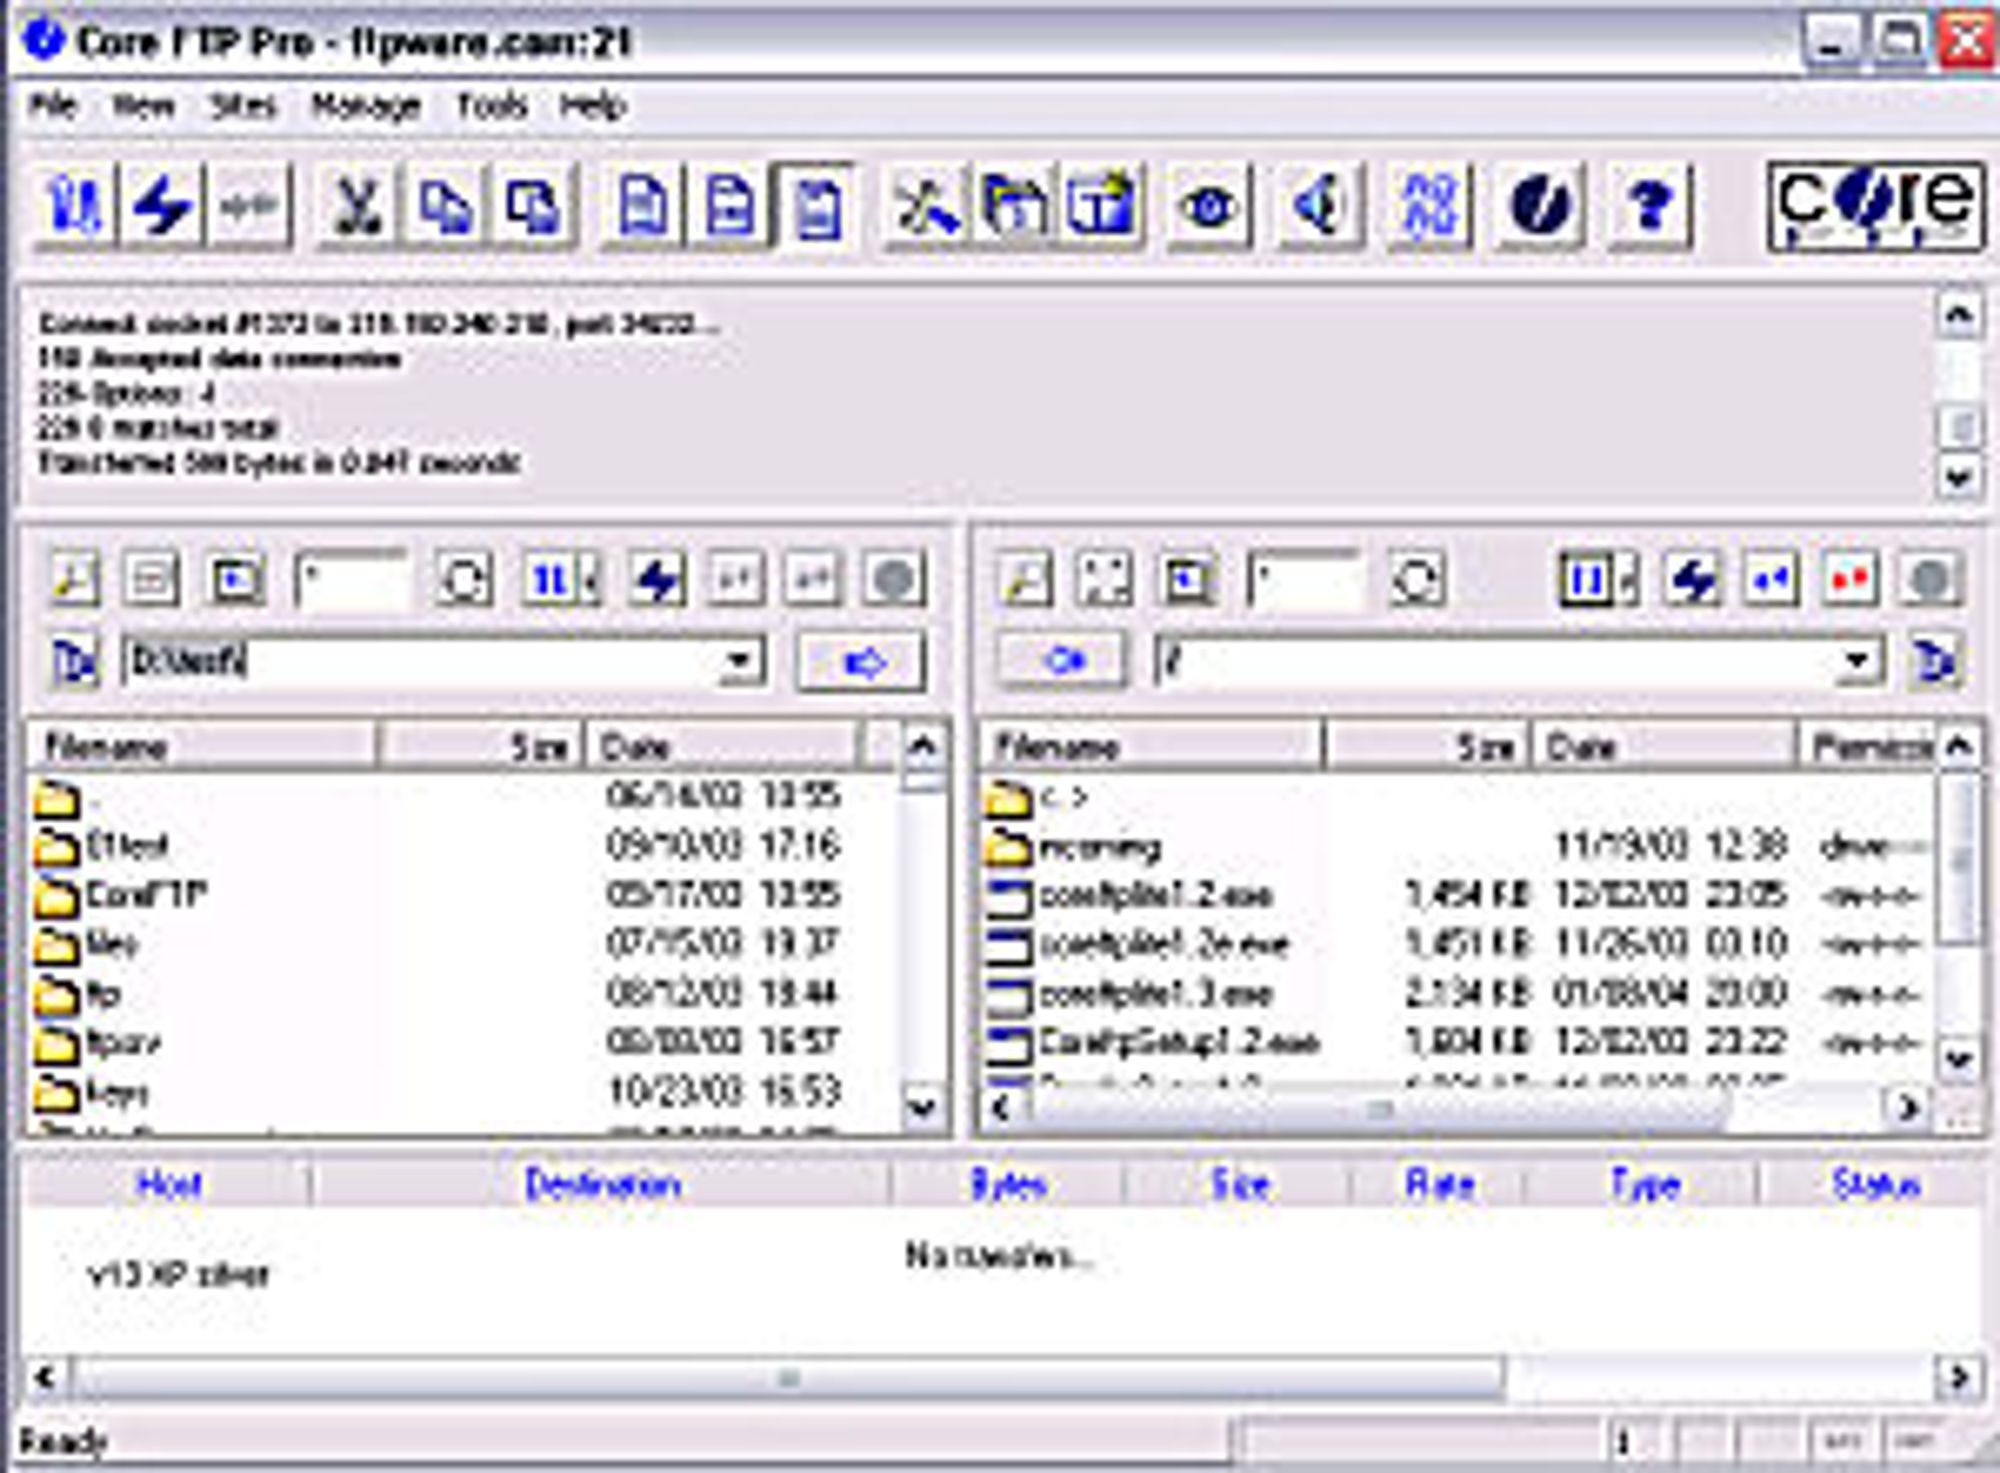
Task: Click the eye view icon
Action: tap(1209, 206)
